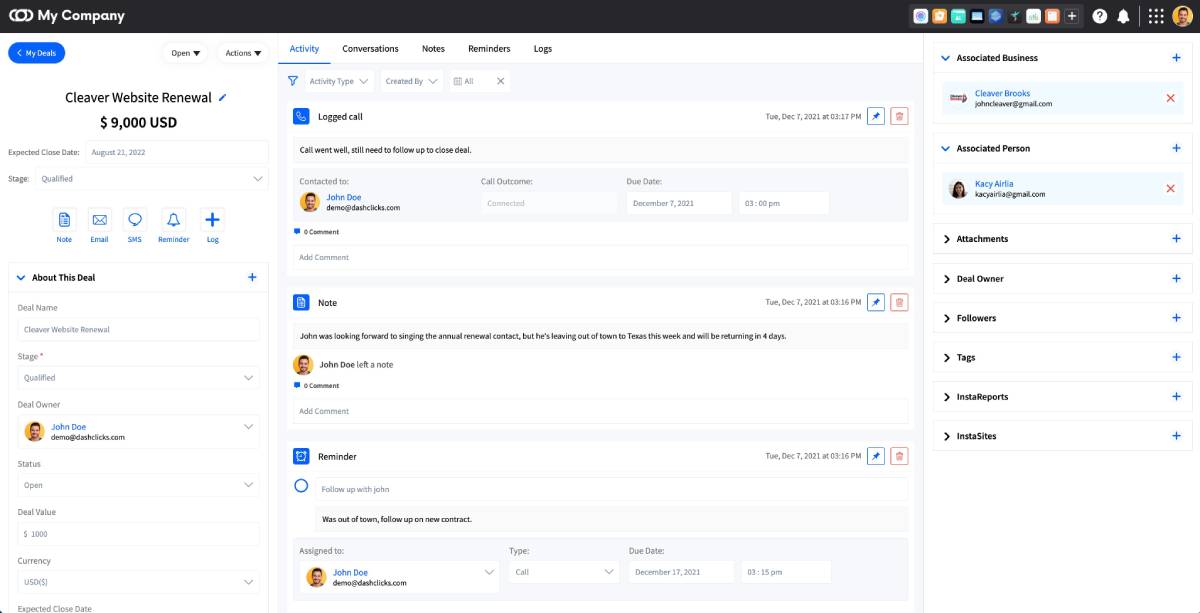Open the Activity Type filter dropdown

point(338,81)
